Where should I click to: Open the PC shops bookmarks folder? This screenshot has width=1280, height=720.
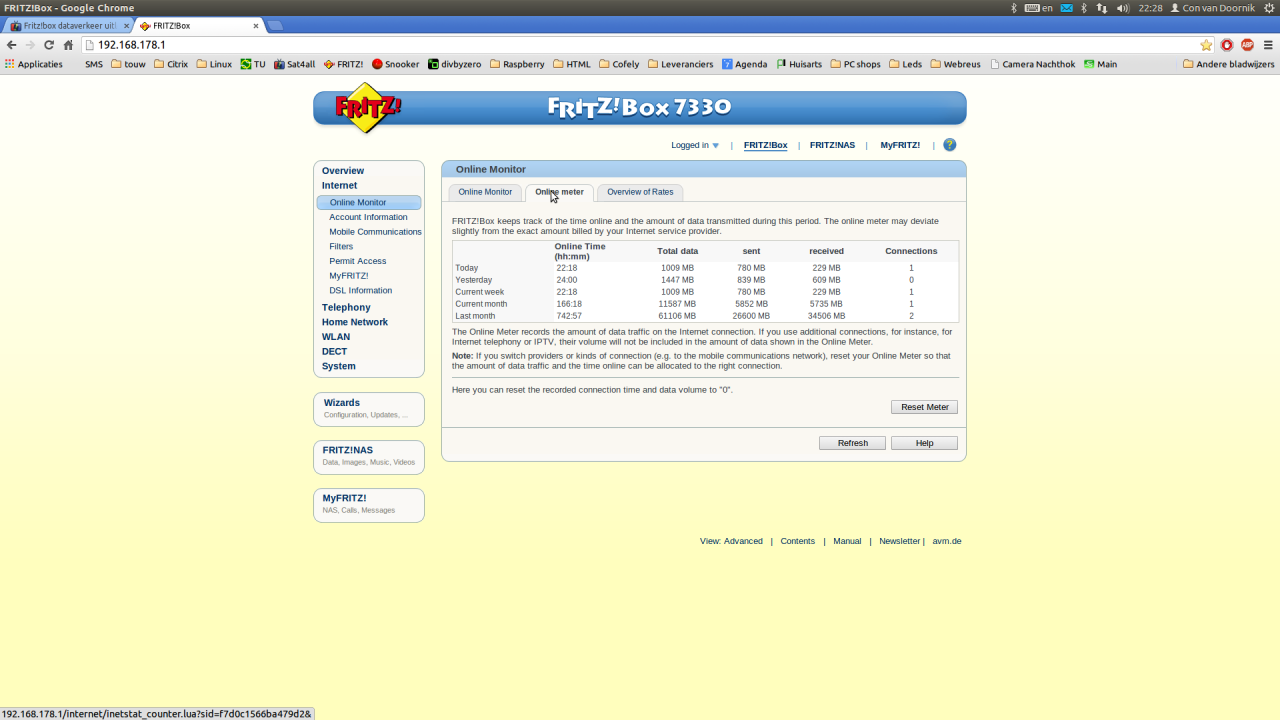point(855,64)
